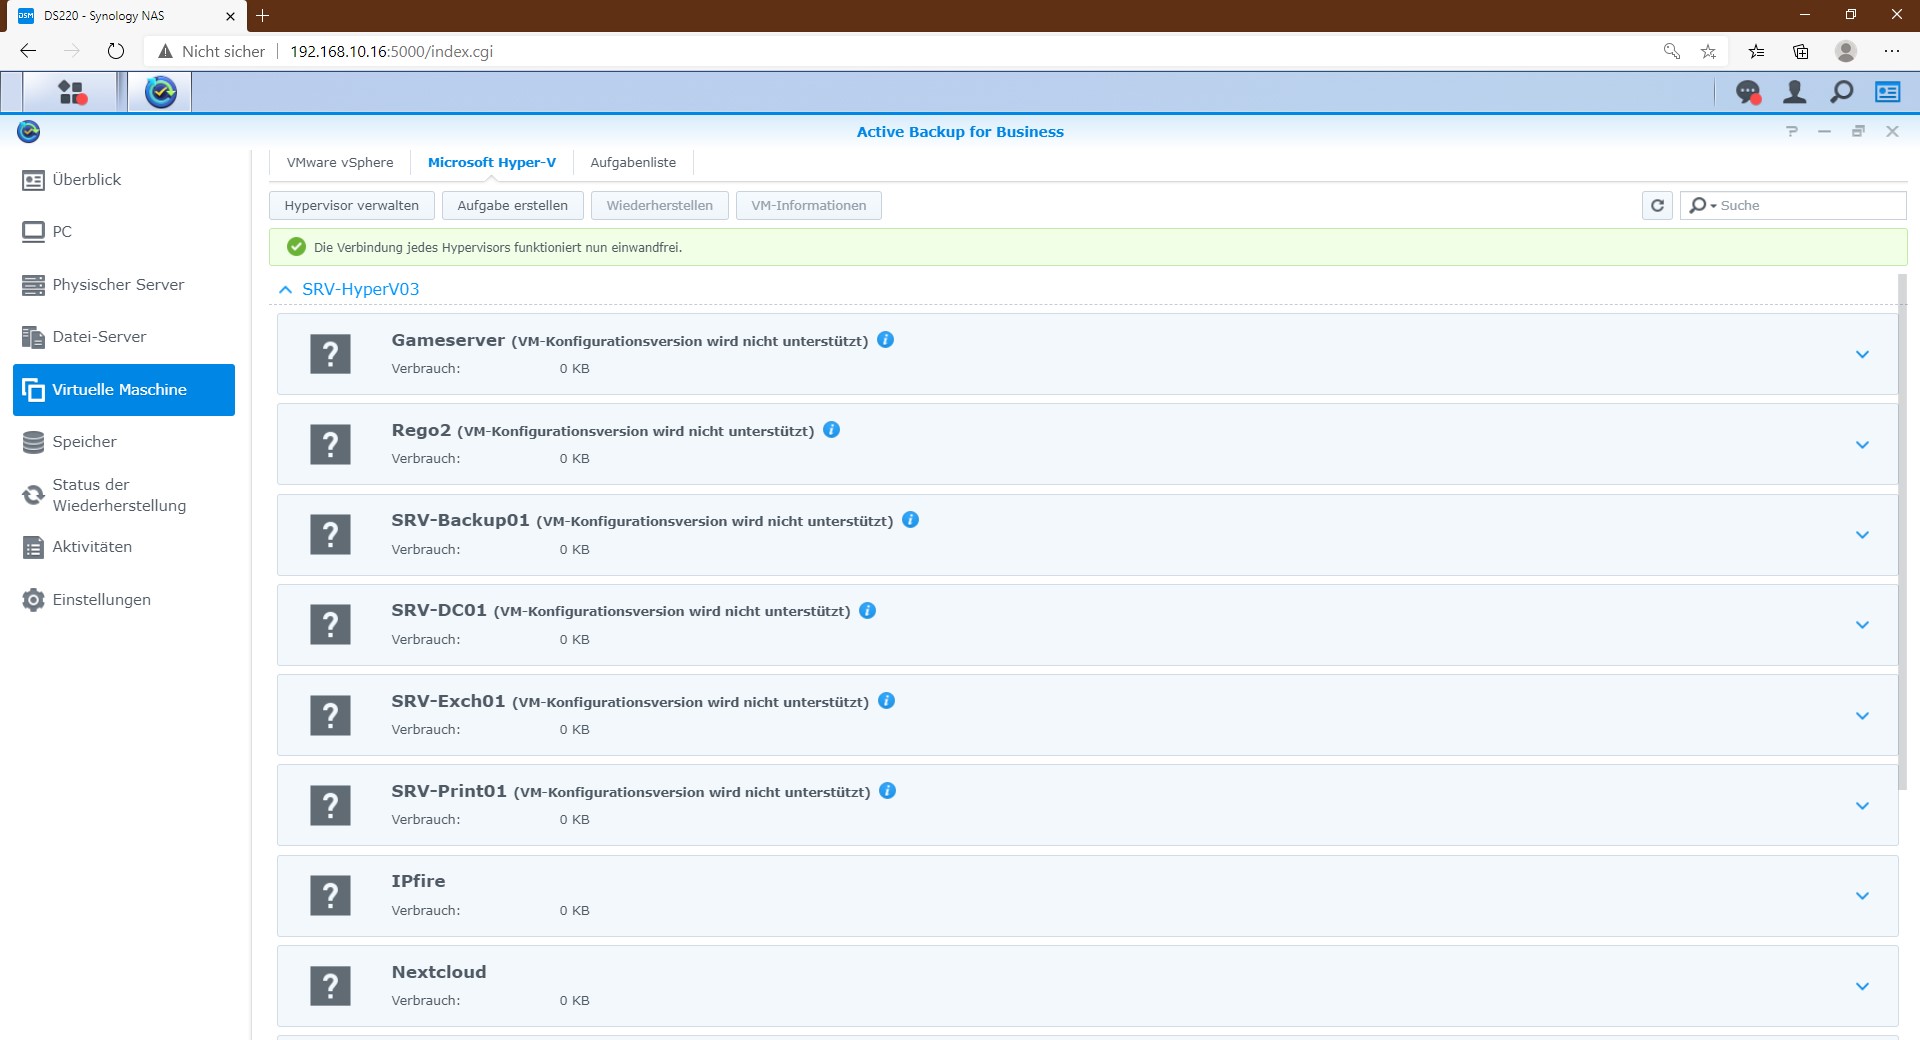This screenshot has height=1040, width=1920.
Task: Click the Suche search field
Action: pos(1793,206)
